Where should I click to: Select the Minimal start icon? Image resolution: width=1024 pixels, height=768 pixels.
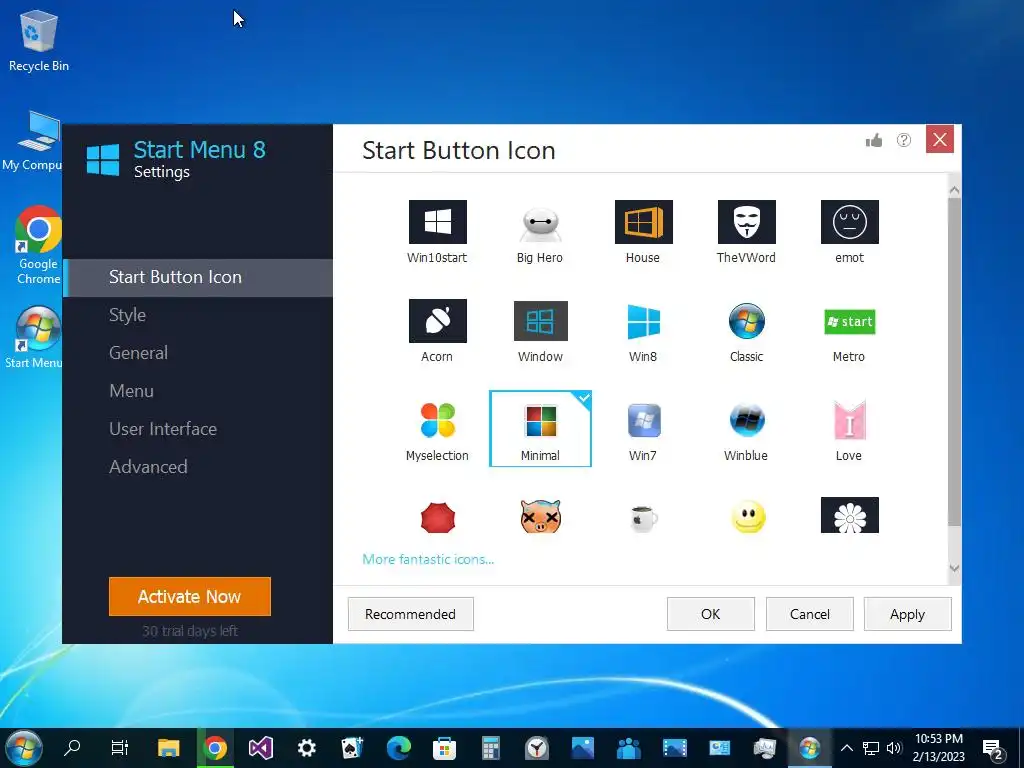click(540, 428)
